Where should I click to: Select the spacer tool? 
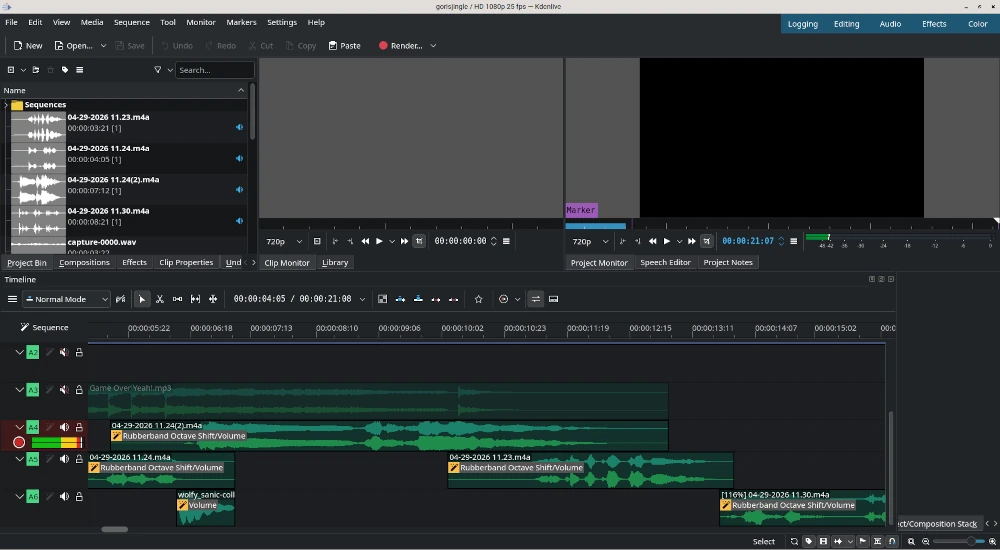[x=177, y=299]
